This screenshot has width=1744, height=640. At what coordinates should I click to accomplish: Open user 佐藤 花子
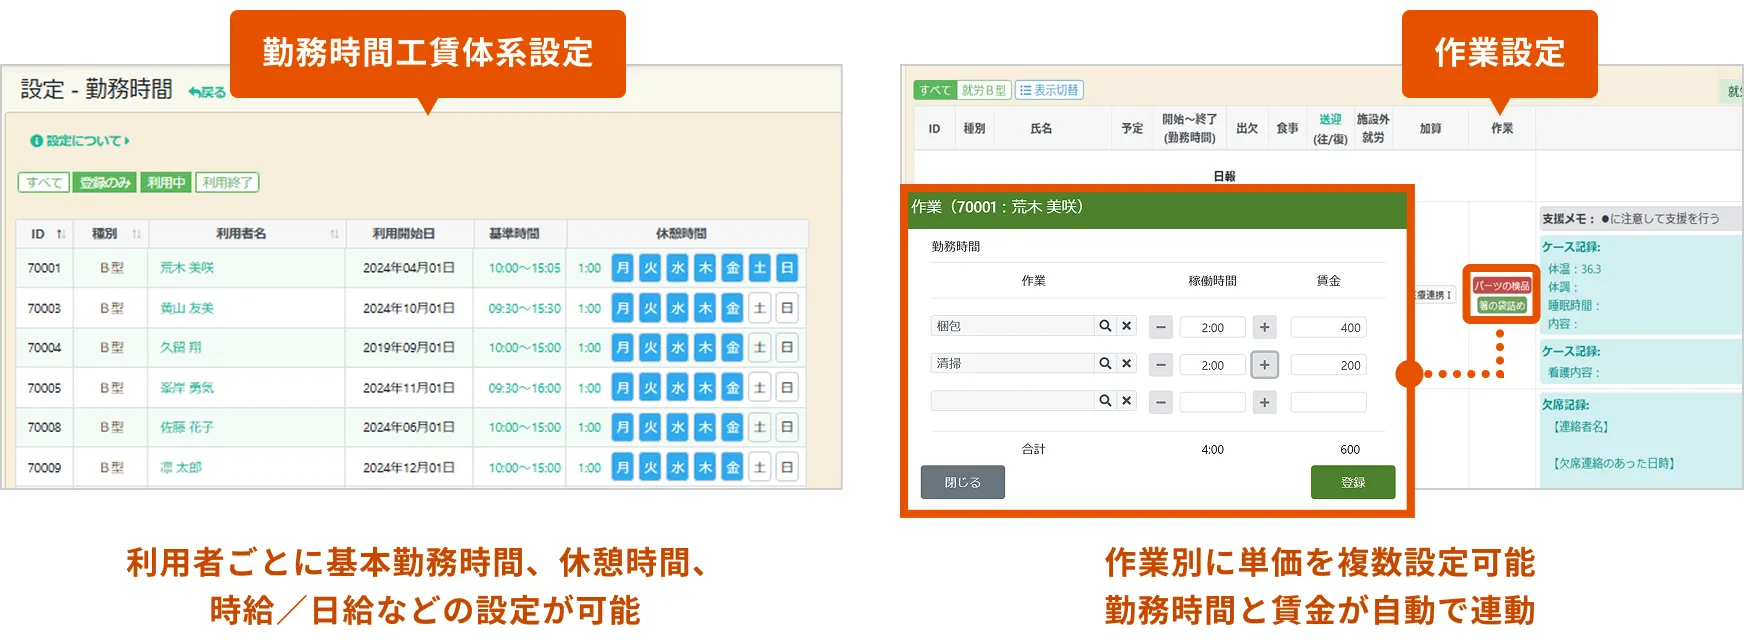[187, 427]
